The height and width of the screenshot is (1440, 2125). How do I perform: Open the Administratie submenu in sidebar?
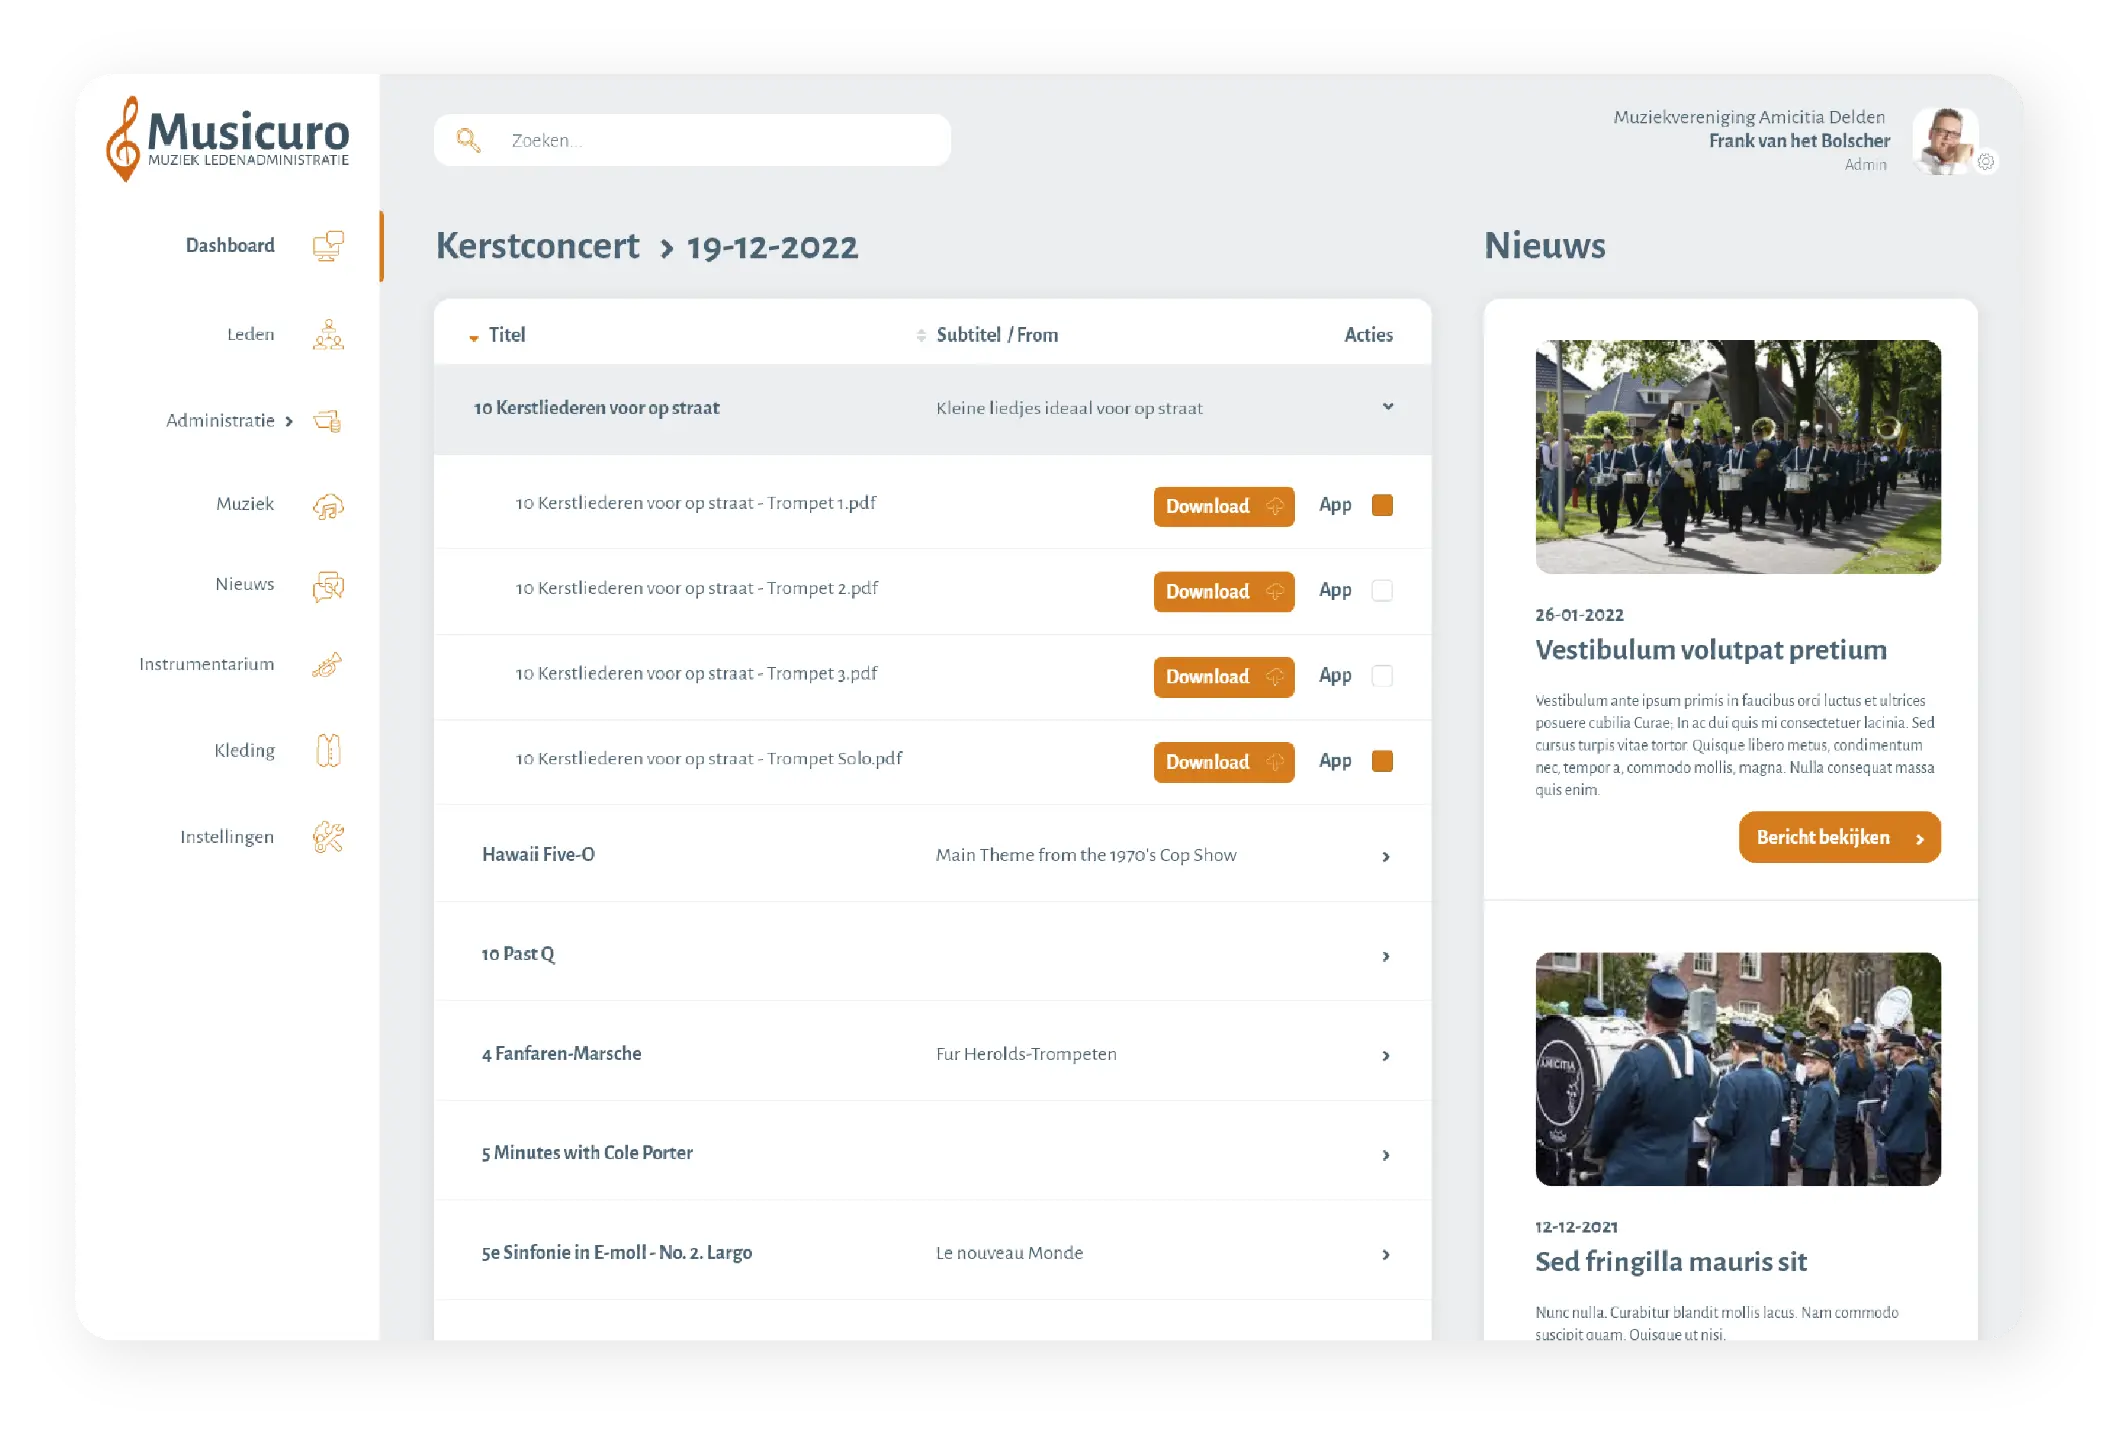pos(230,420)
